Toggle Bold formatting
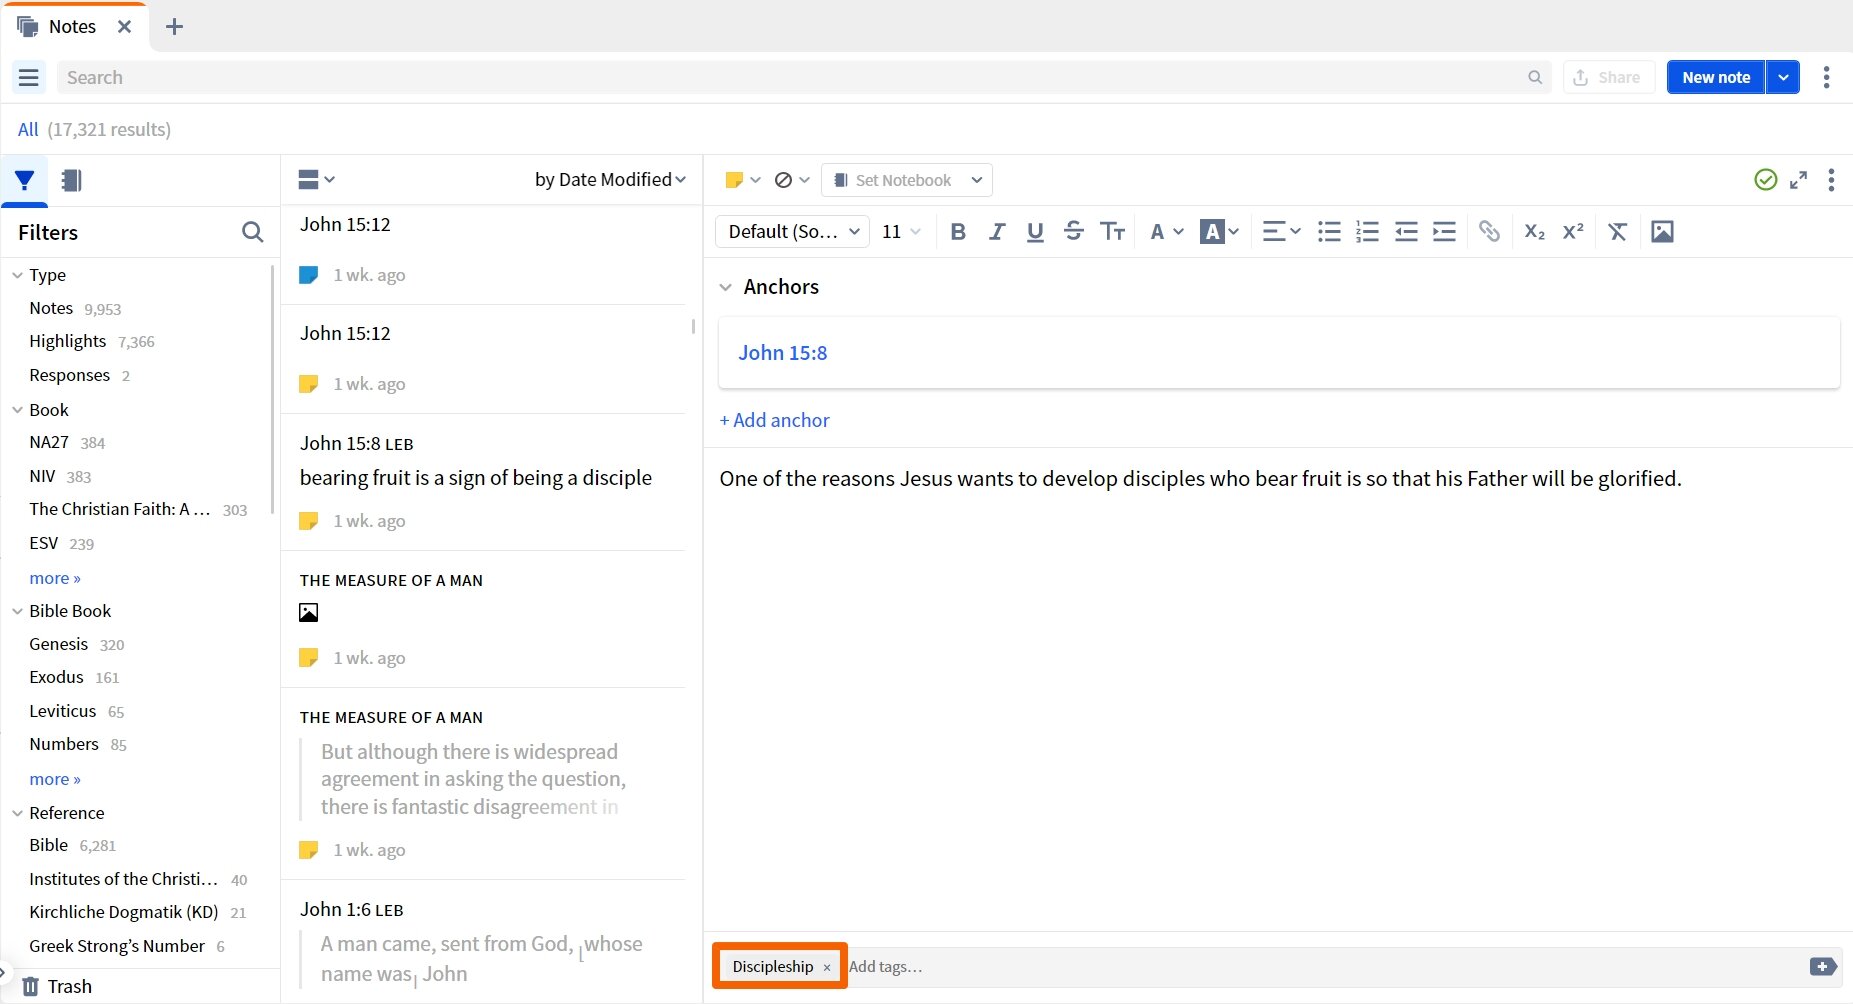The height and width of the screenshot is (1004, 1853). (x=958, y=231)
